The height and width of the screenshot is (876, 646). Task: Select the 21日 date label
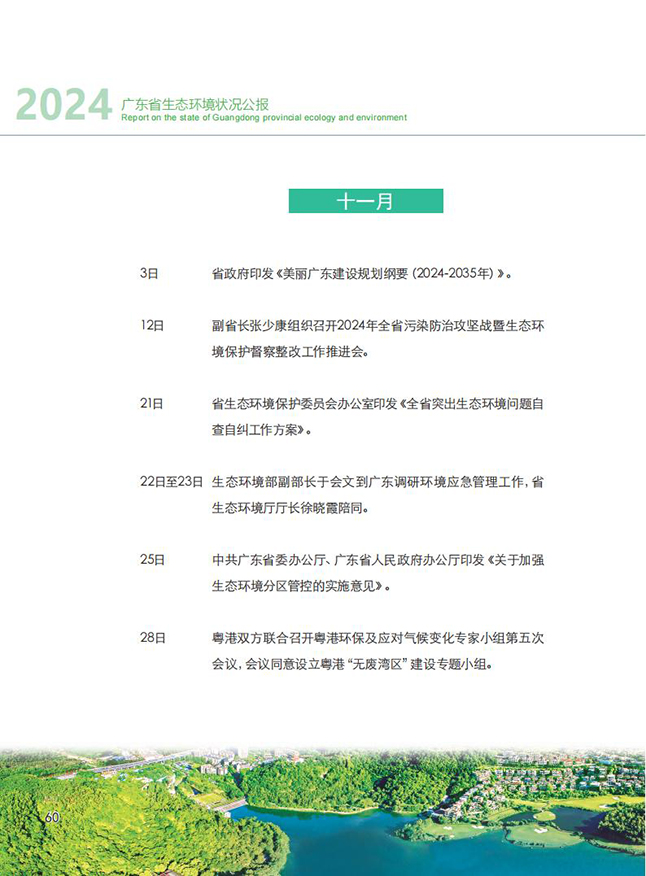(152, 404)
